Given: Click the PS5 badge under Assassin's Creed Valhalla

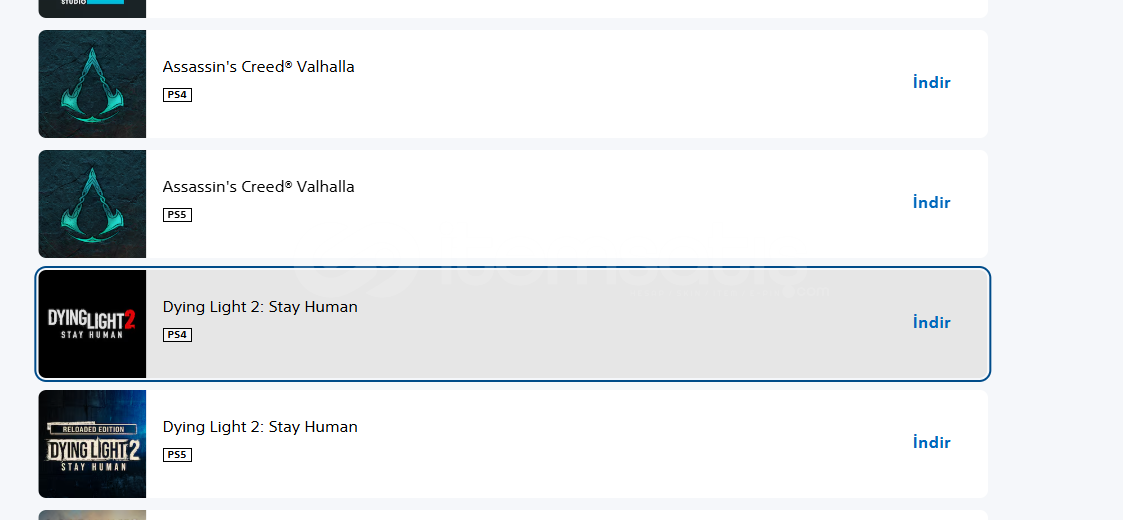Looking at the screenshot, I should click(x=177, y=215).
